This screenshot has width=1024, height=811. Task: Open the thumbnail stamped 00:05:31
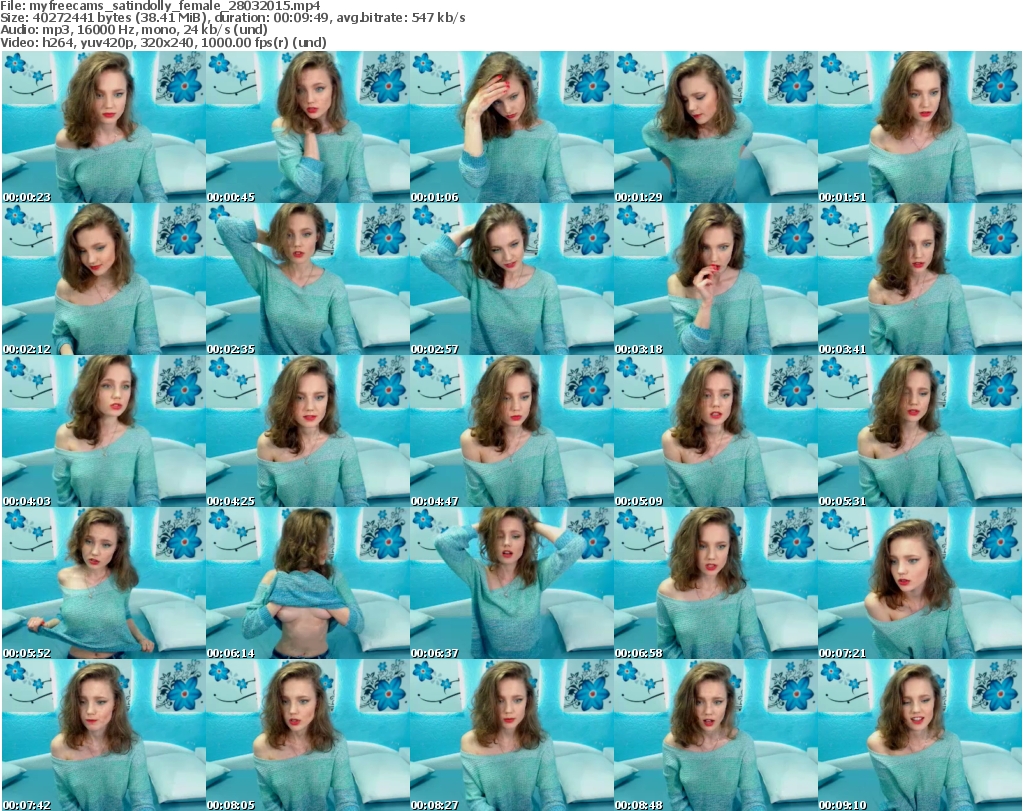920,431
